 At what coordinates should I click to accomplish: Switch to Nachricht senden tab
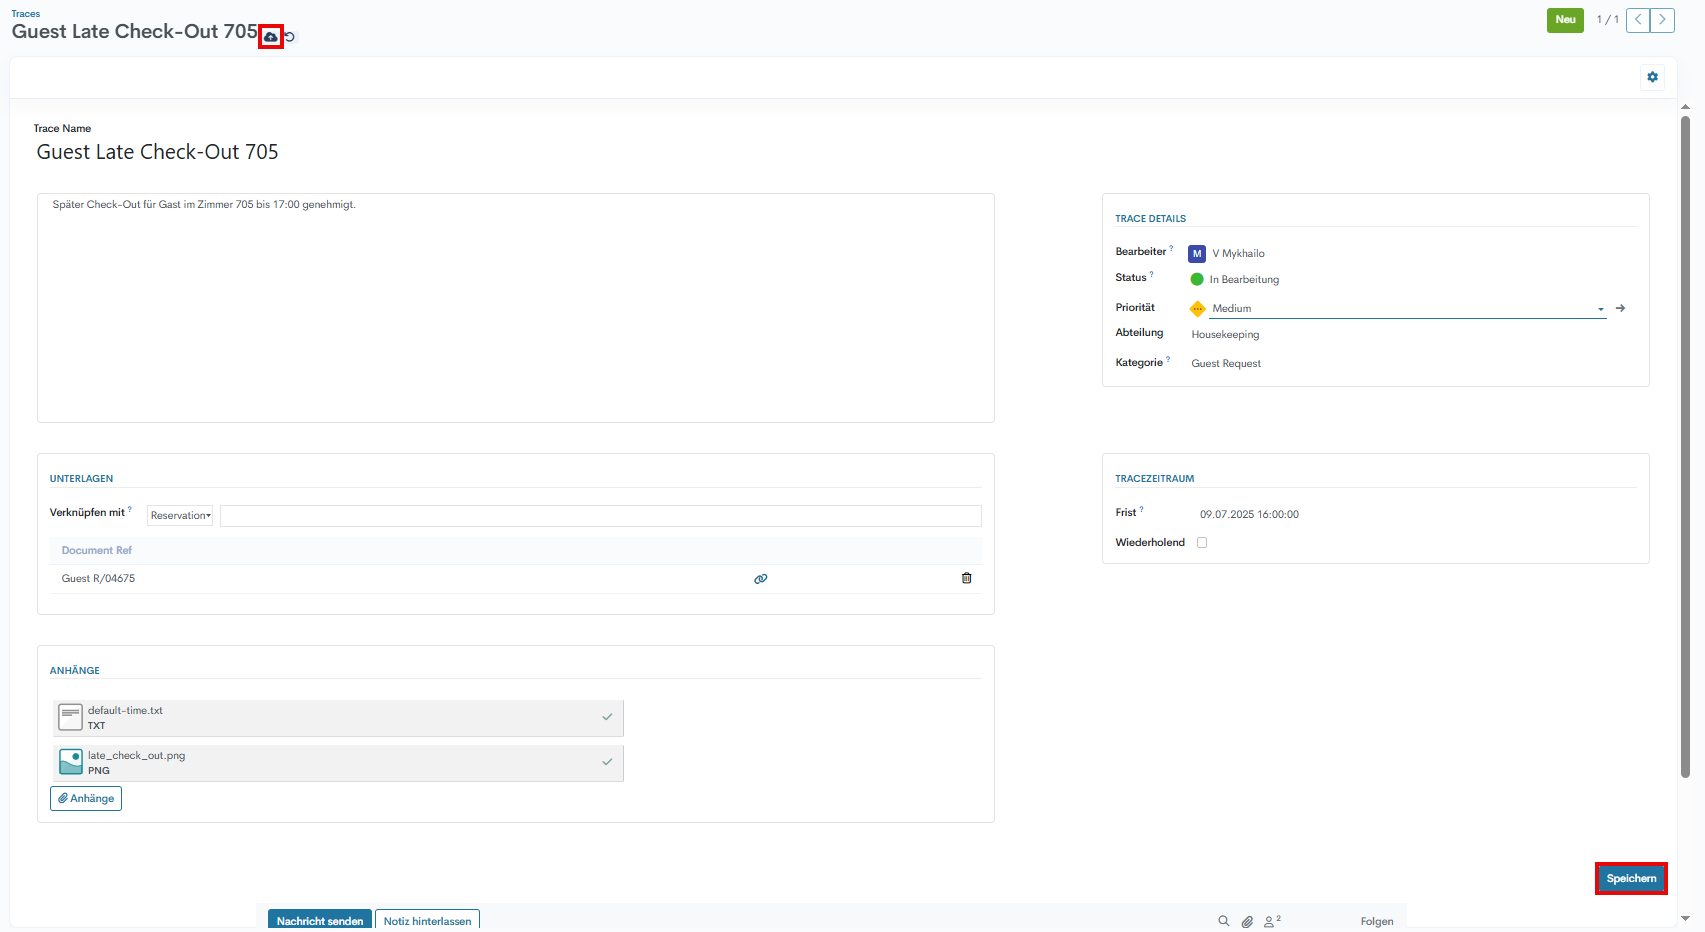320,920
